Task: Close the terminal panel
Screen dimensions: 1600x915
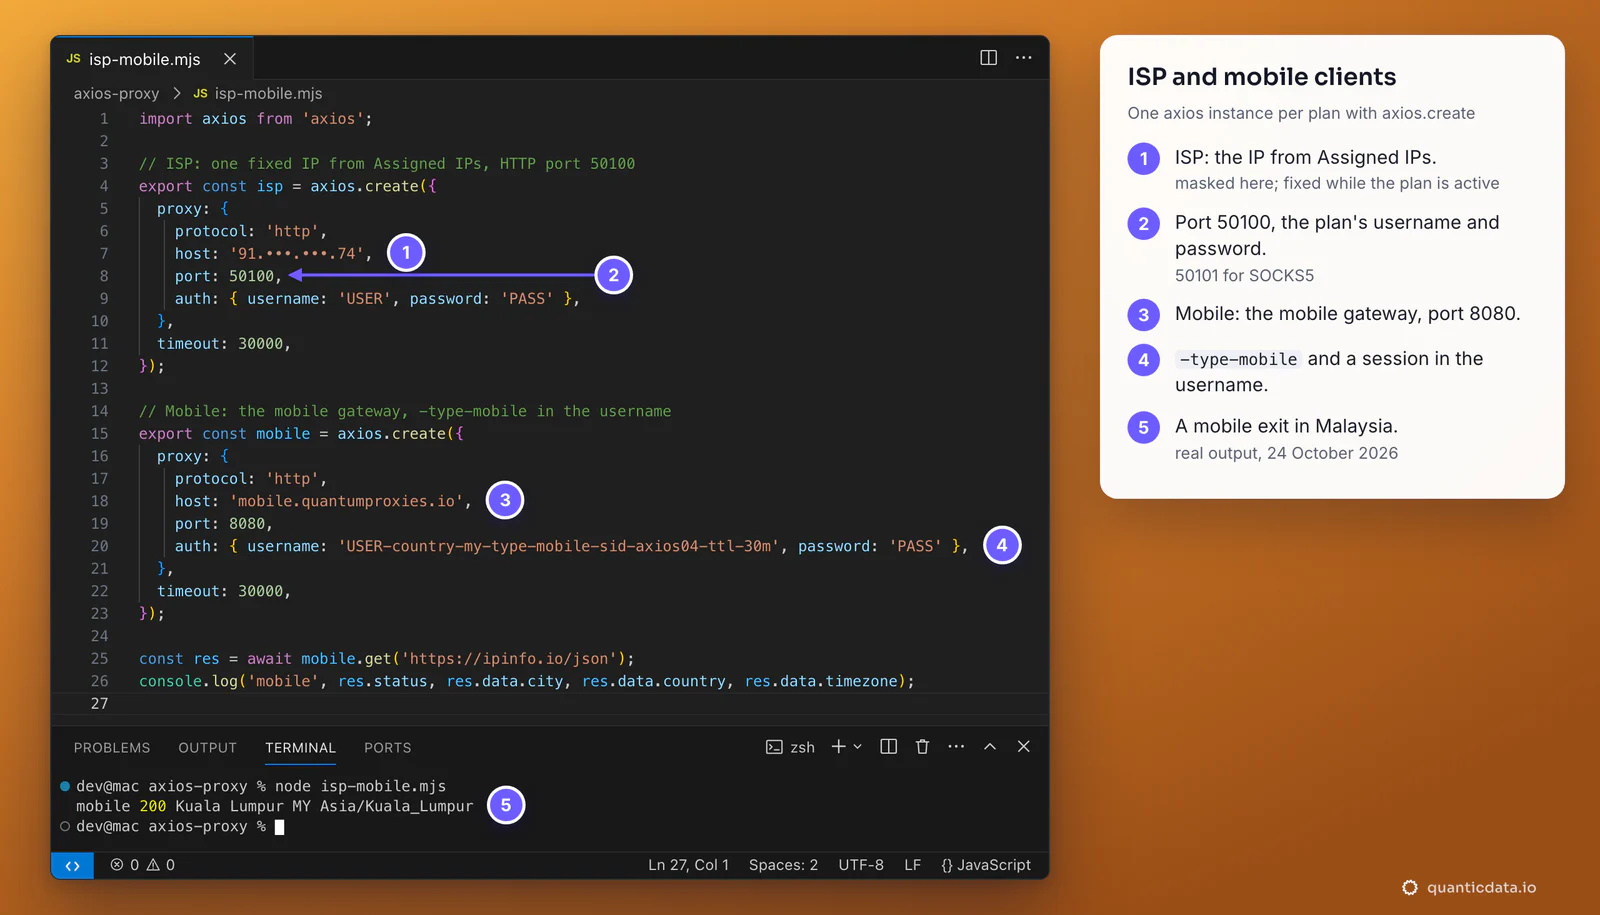Action: click(x=1023, y=747)
